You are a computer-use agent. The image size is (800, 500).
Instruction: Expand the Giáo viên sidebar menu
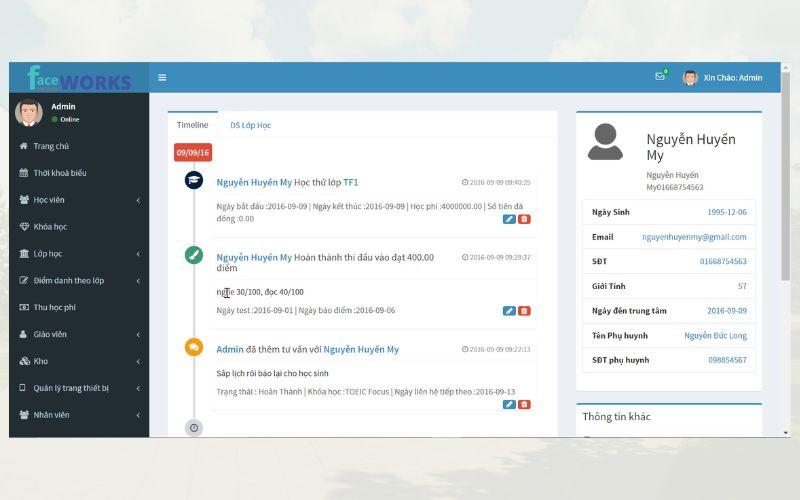(78, 334)
